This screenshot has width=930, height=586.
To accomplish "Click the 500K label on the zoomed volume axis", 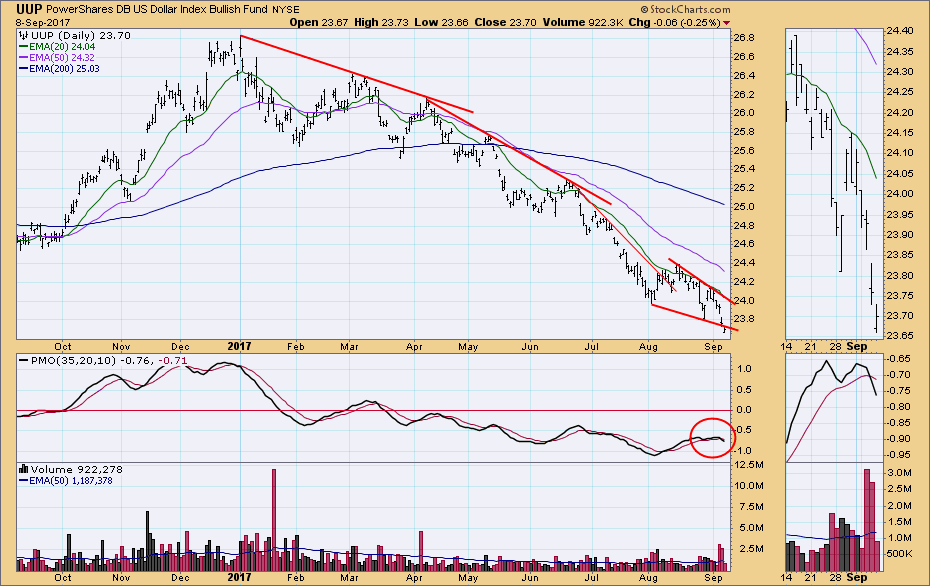I will [900, 553].
